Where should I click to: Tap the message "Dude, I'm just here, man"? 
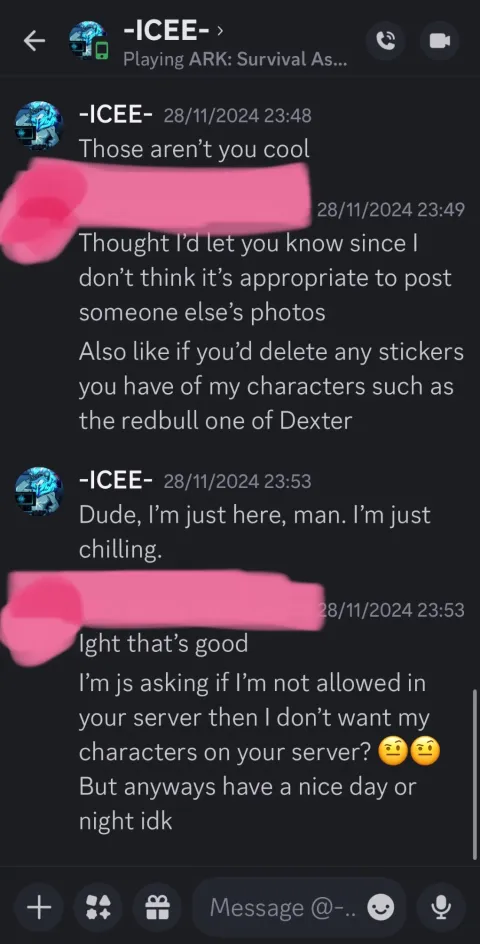coord(255,532)
